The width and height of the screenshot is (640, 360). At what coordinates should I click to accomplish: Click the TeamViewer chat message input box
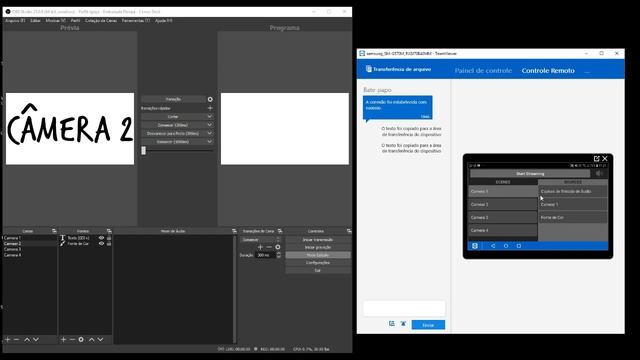[404, 308]
